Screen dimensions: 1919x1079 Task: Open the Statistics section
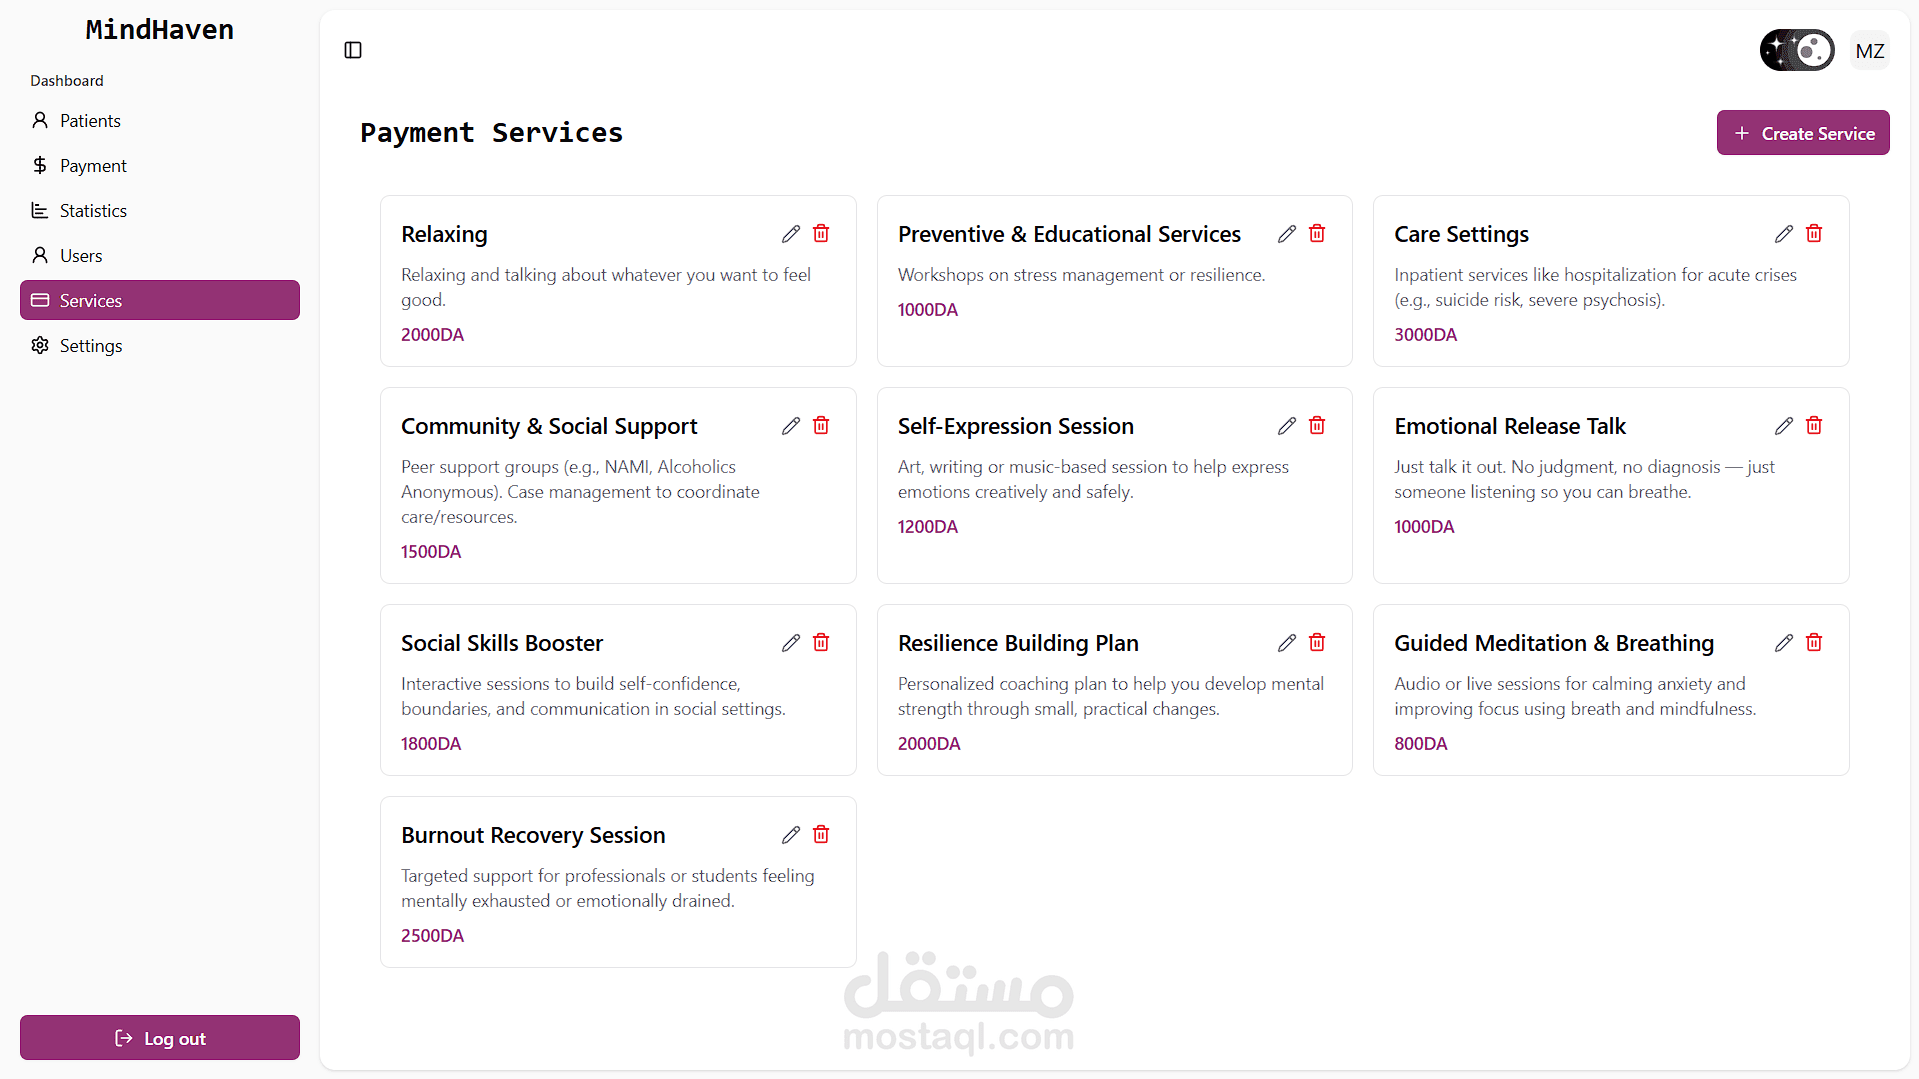pos(93,211)
